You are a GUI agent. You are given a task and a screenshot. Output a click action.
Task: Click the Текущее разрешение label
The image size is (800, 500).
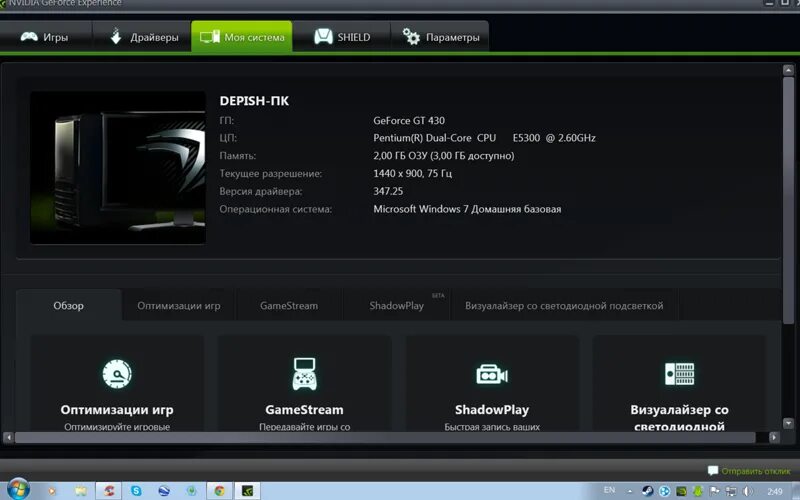pos(270,173)
